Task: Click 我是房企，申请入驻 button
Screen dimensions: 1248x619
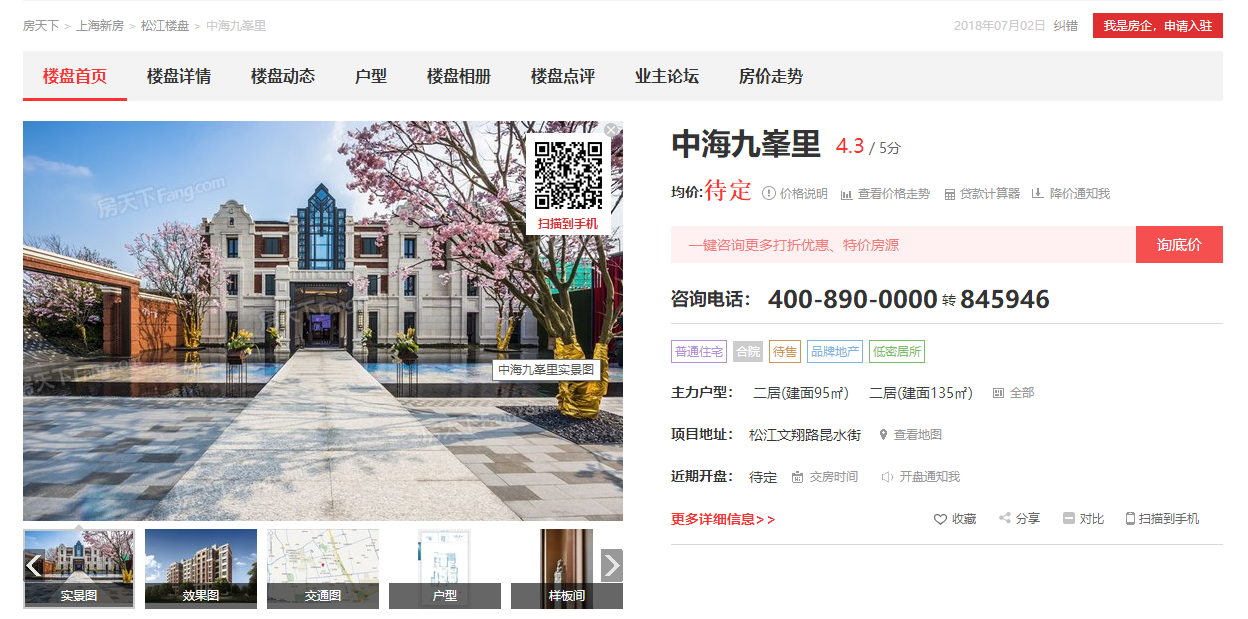Action: [x=1158, y=26]
